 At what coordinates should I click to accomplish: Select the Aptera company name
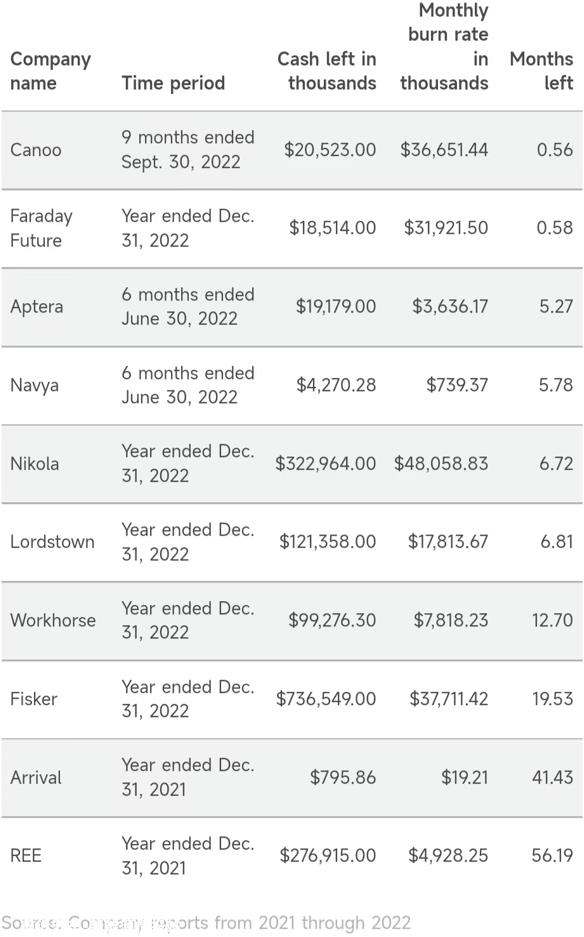pos(36,307)
